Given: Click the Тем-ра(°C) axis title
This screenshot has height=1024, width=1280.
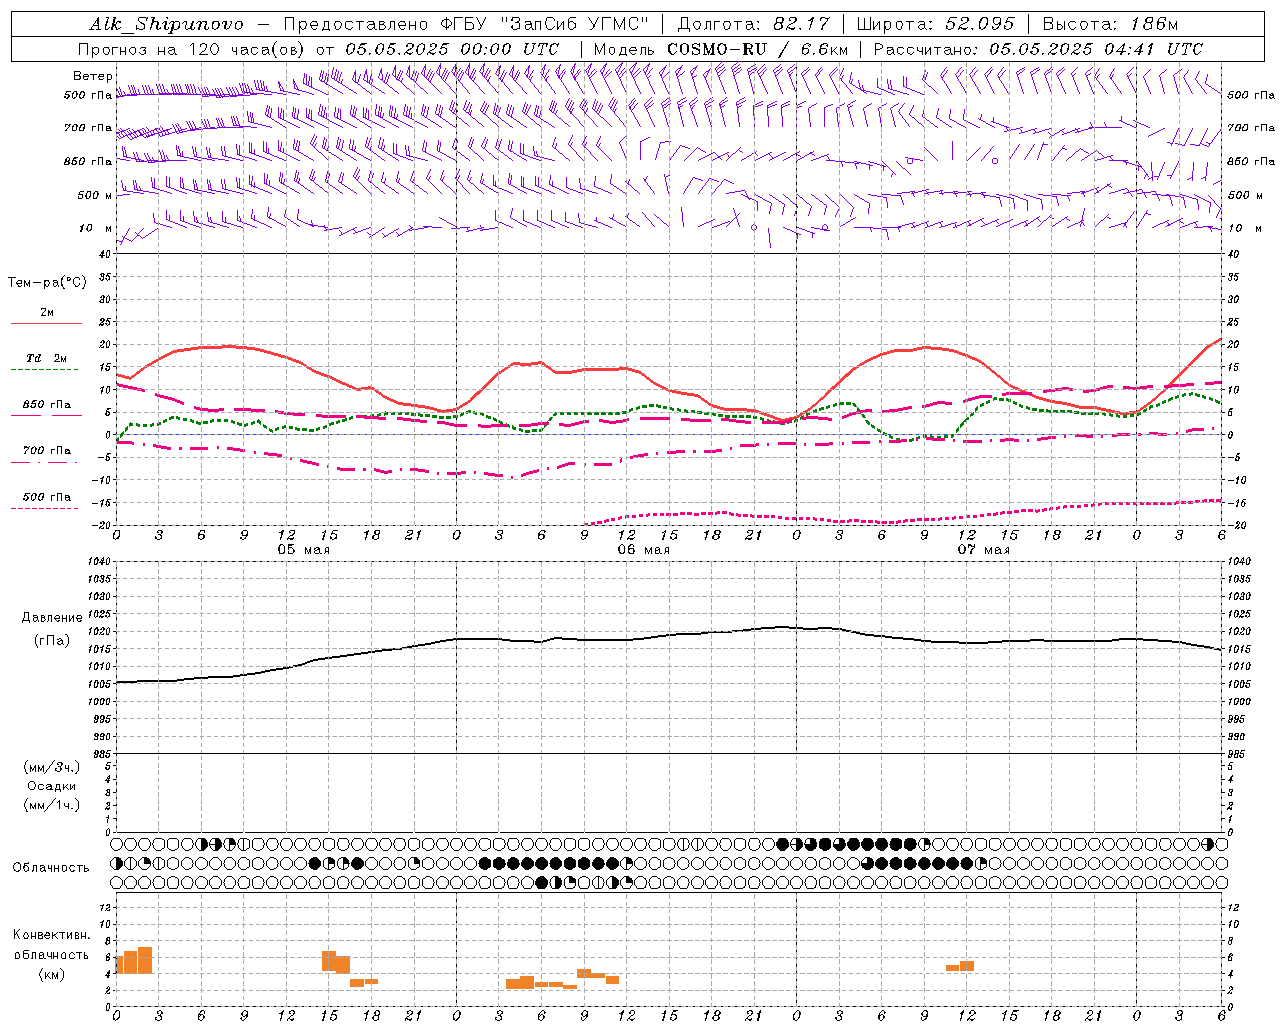Looking at the screenshot, I should (x=47, y=283).
